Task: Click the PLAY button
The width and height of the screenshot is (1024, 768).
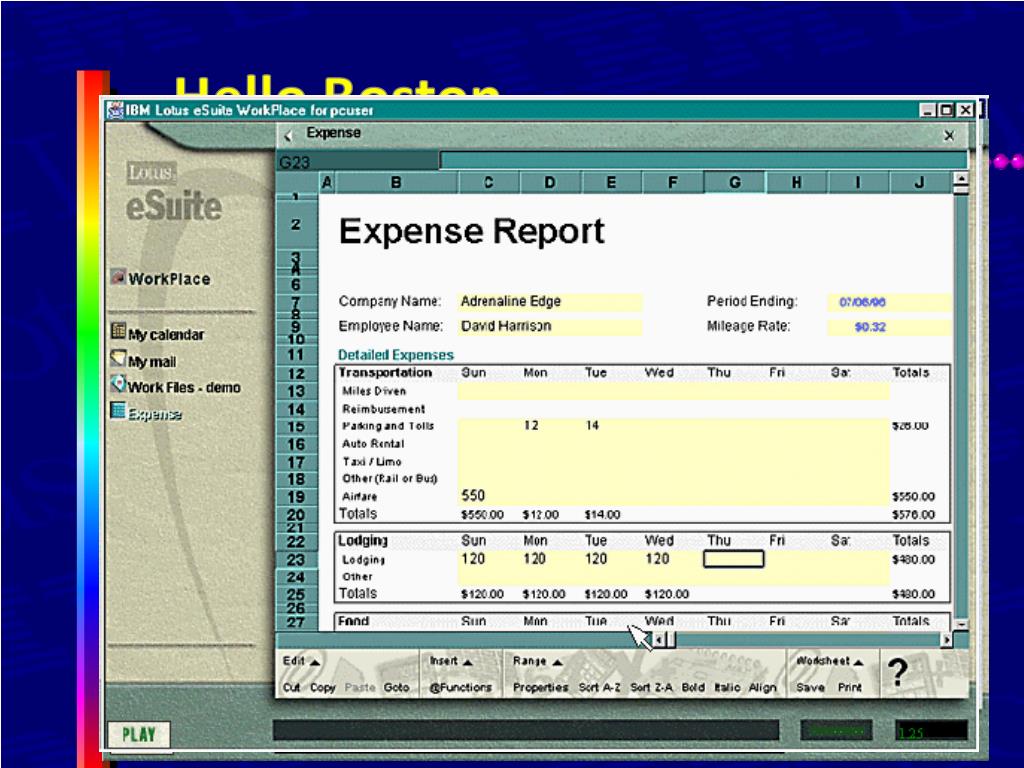Action: [139, 735]
